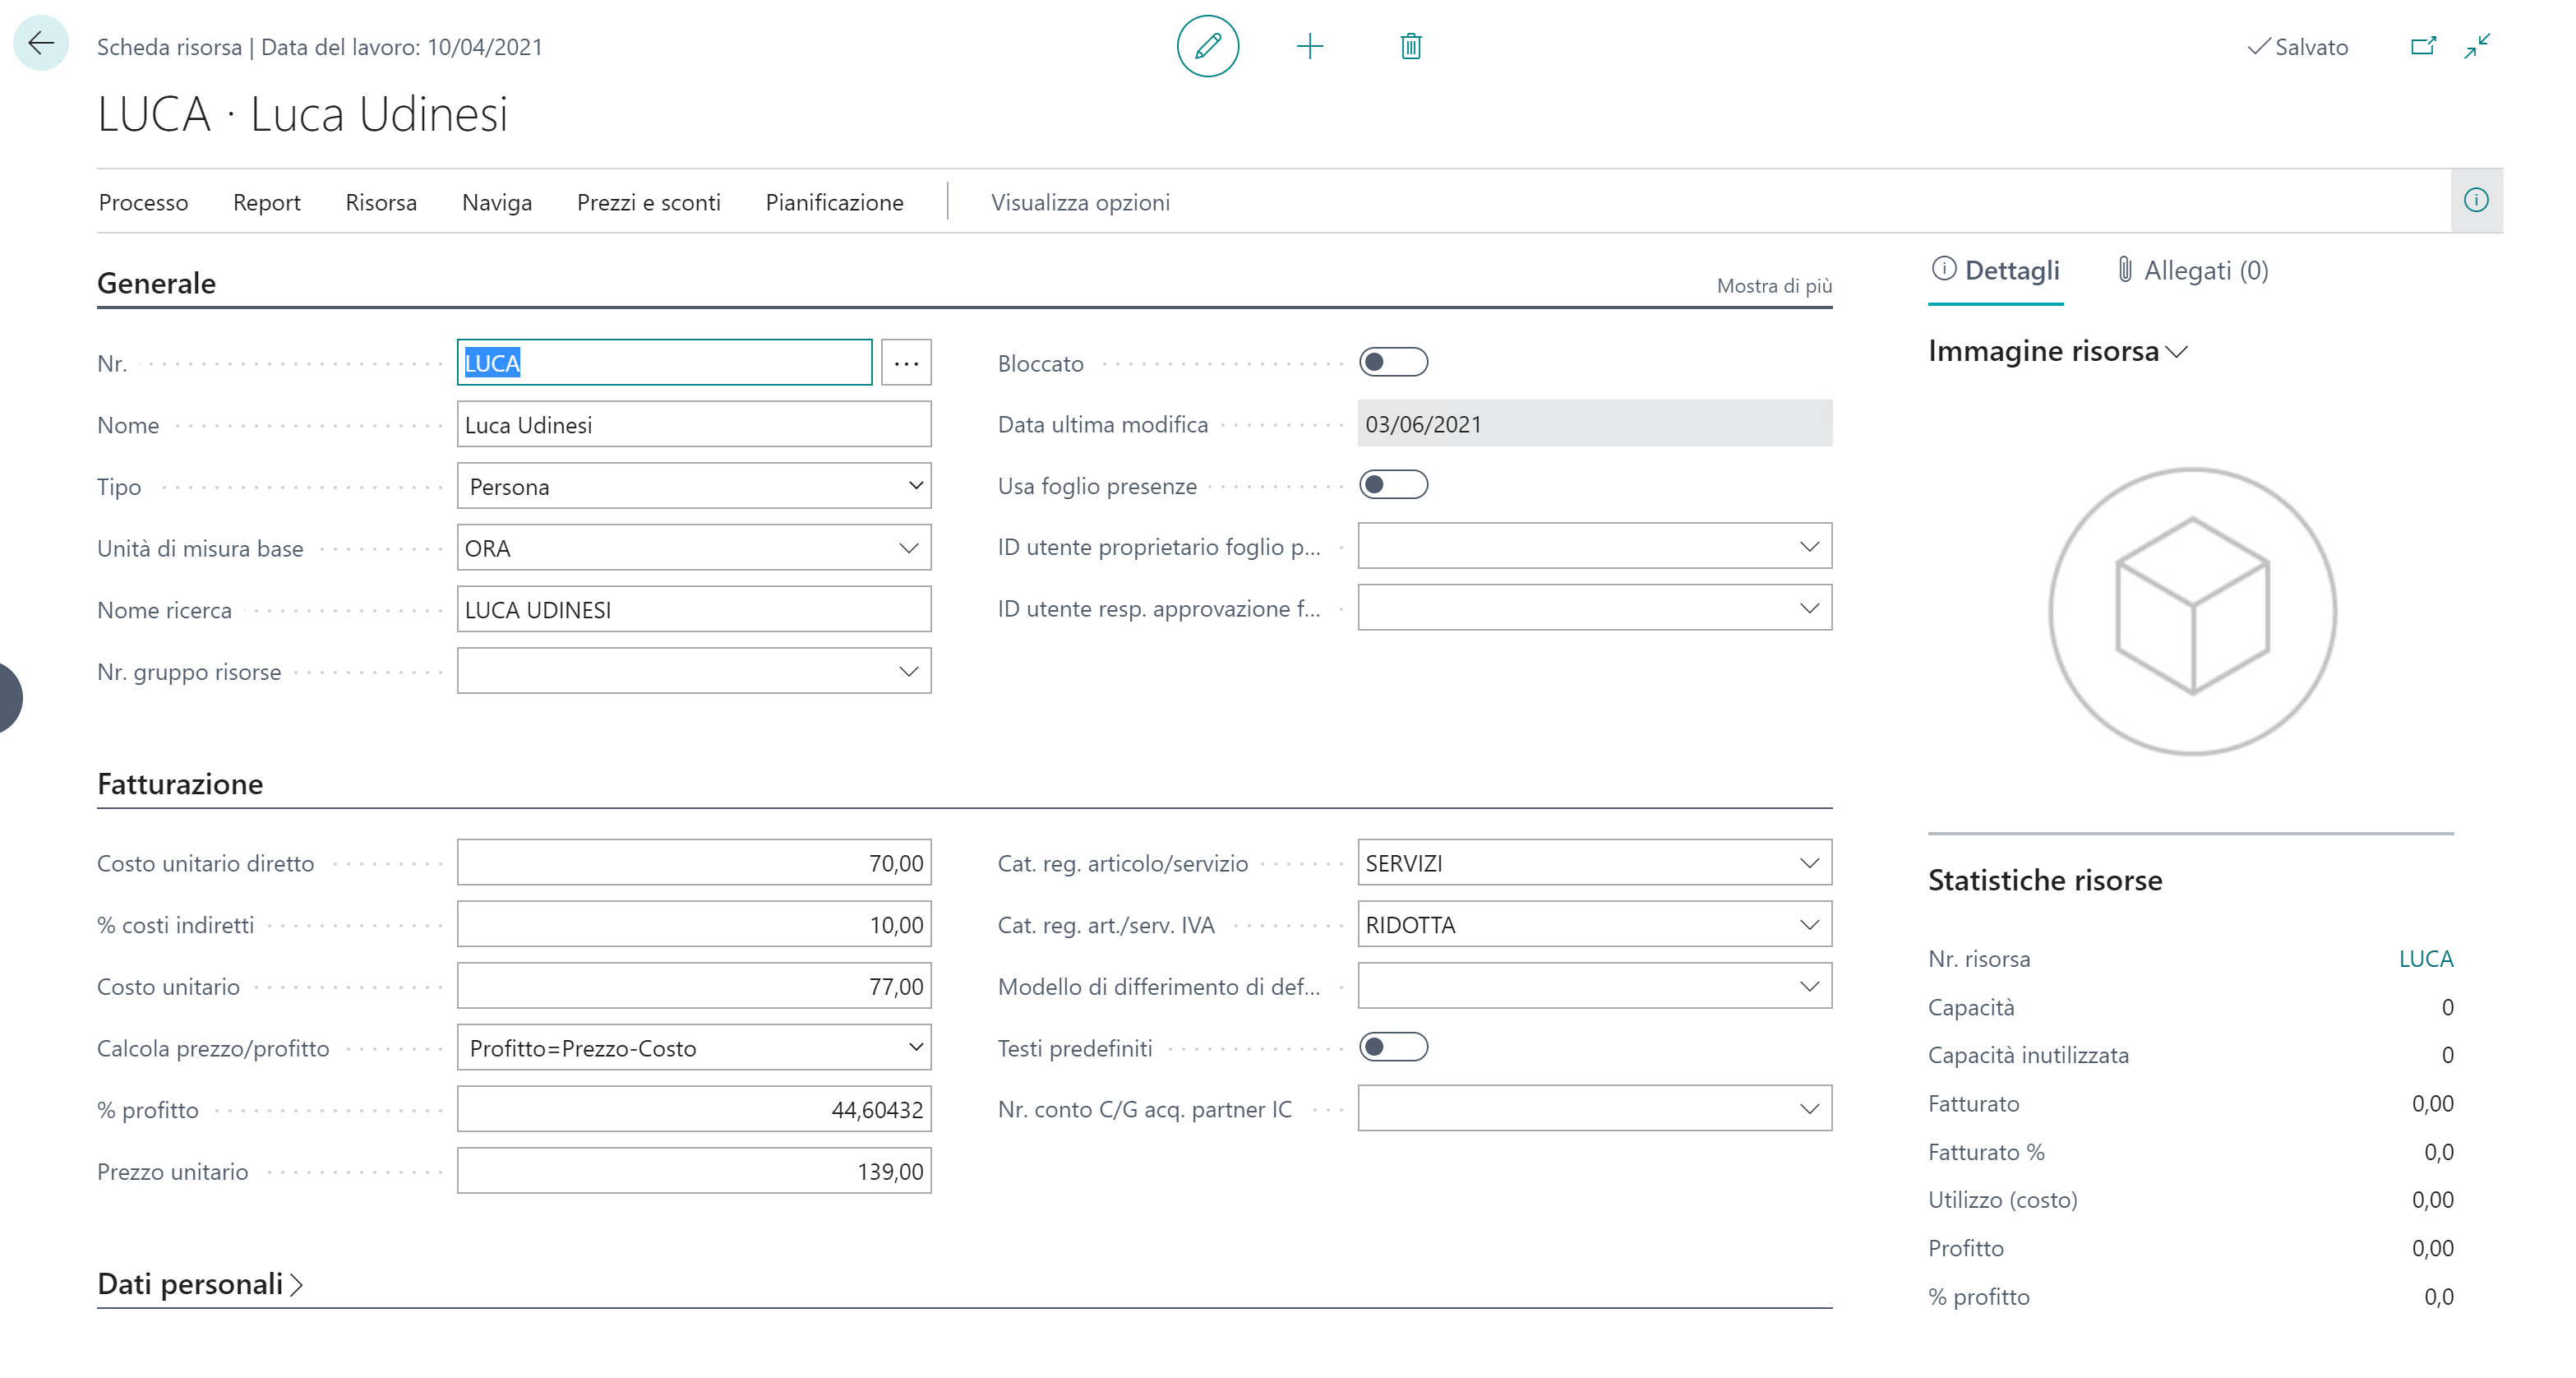The width and height of the screenshot is (2576, 1378).
Task: Turn on Usa foglio presenze switch
Action: 1393,485
